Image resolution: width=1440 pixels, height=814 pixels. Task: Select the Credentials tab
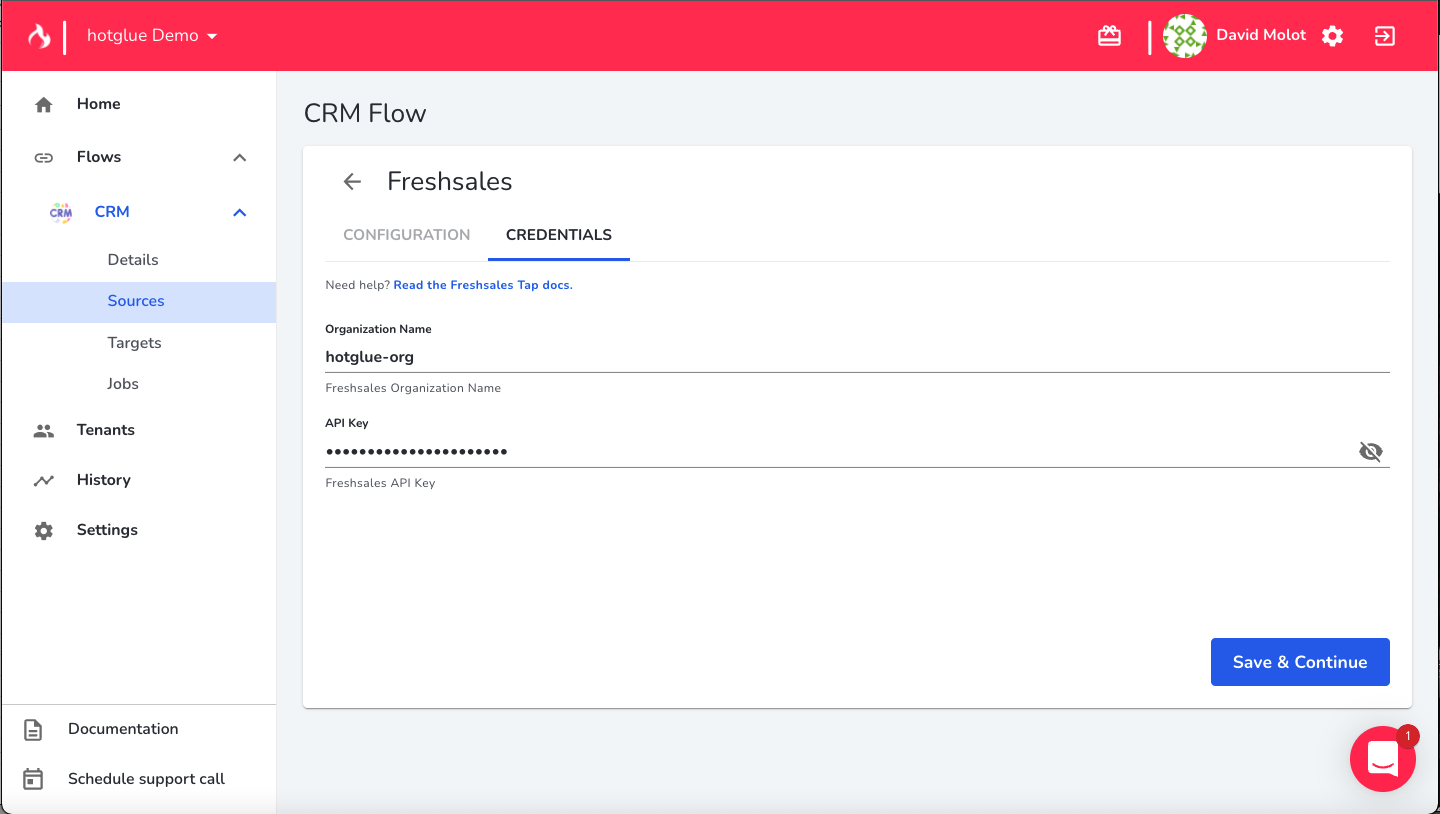pos(559,235)
